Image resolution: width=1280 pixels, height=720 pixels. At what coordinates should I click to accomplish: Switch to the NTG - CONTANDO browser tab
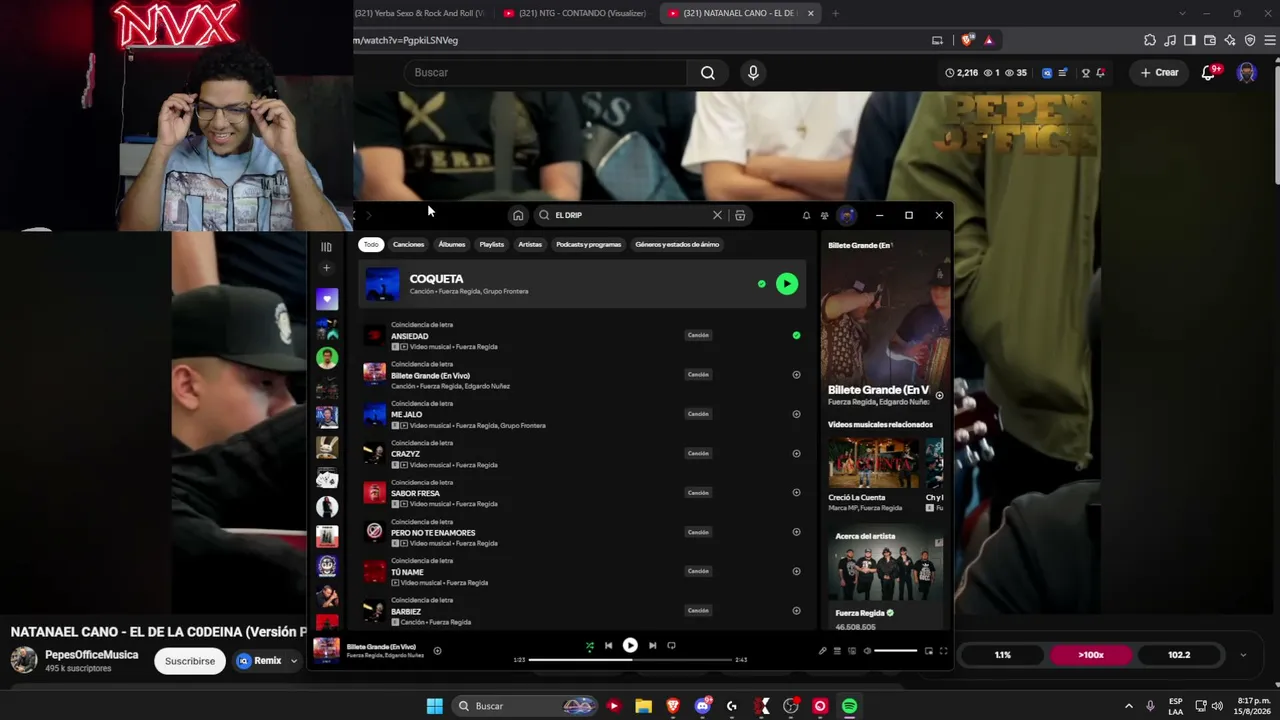[x=575, y=13]
